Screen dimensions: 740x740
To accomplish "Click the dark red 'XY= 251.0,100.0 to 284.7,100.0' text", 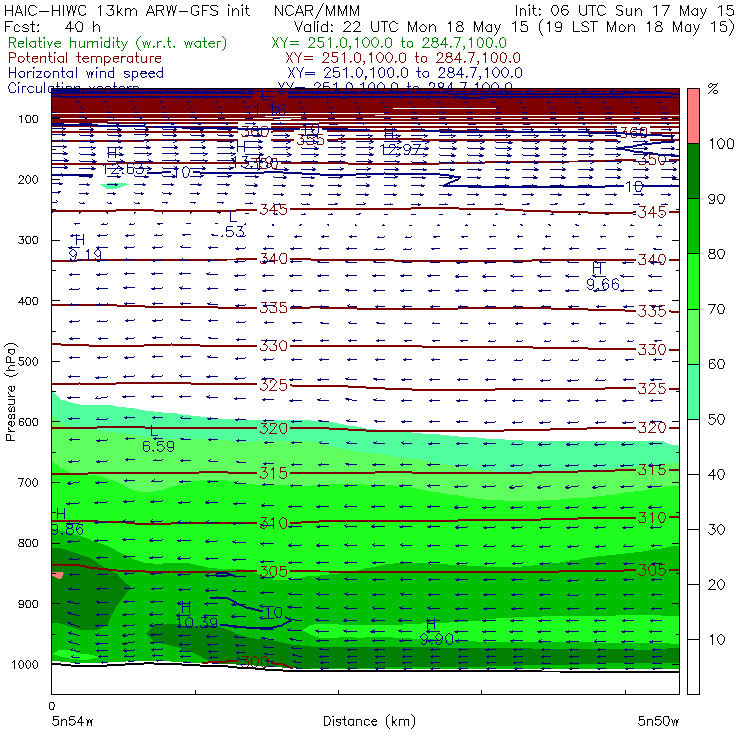I will tap(403, 58).
